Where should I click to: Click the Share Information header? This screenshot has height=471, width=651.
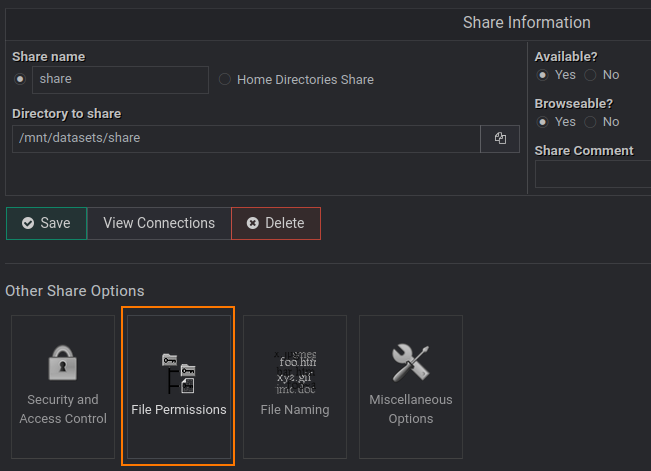click(x=526, y=22)
